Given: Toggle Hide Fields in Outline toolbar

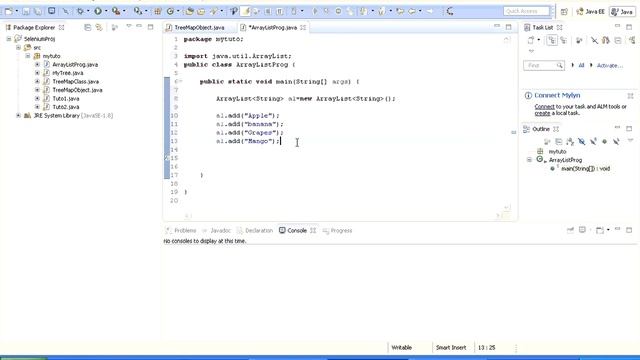Looking at the screenshot, I should click(x=582, y=141).
